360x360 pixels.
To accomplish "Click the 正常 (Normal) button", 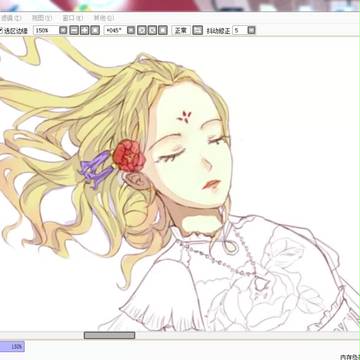I will tap(181, 30).
